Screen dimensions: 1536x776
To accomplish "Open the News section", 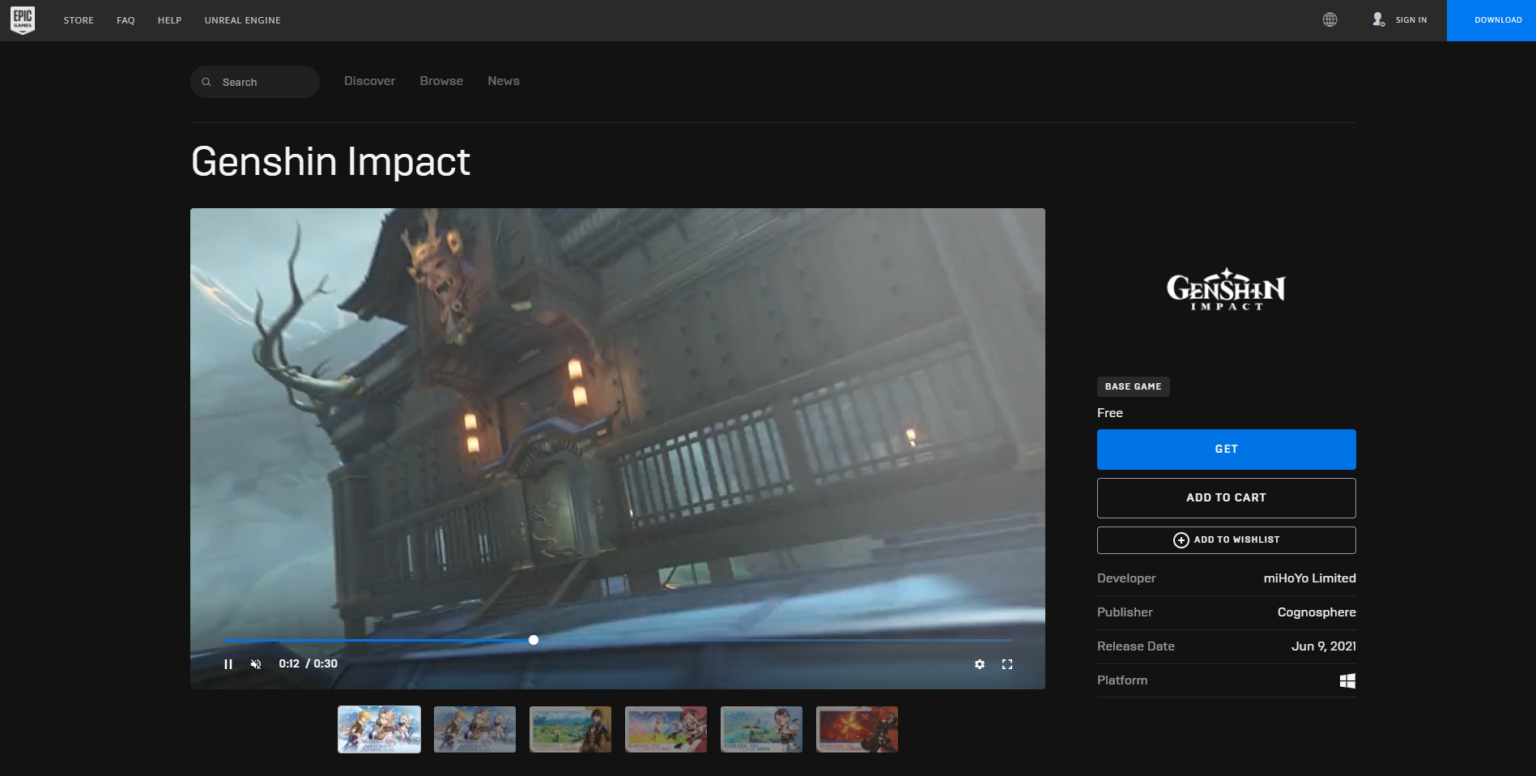I will pos(503,81).
